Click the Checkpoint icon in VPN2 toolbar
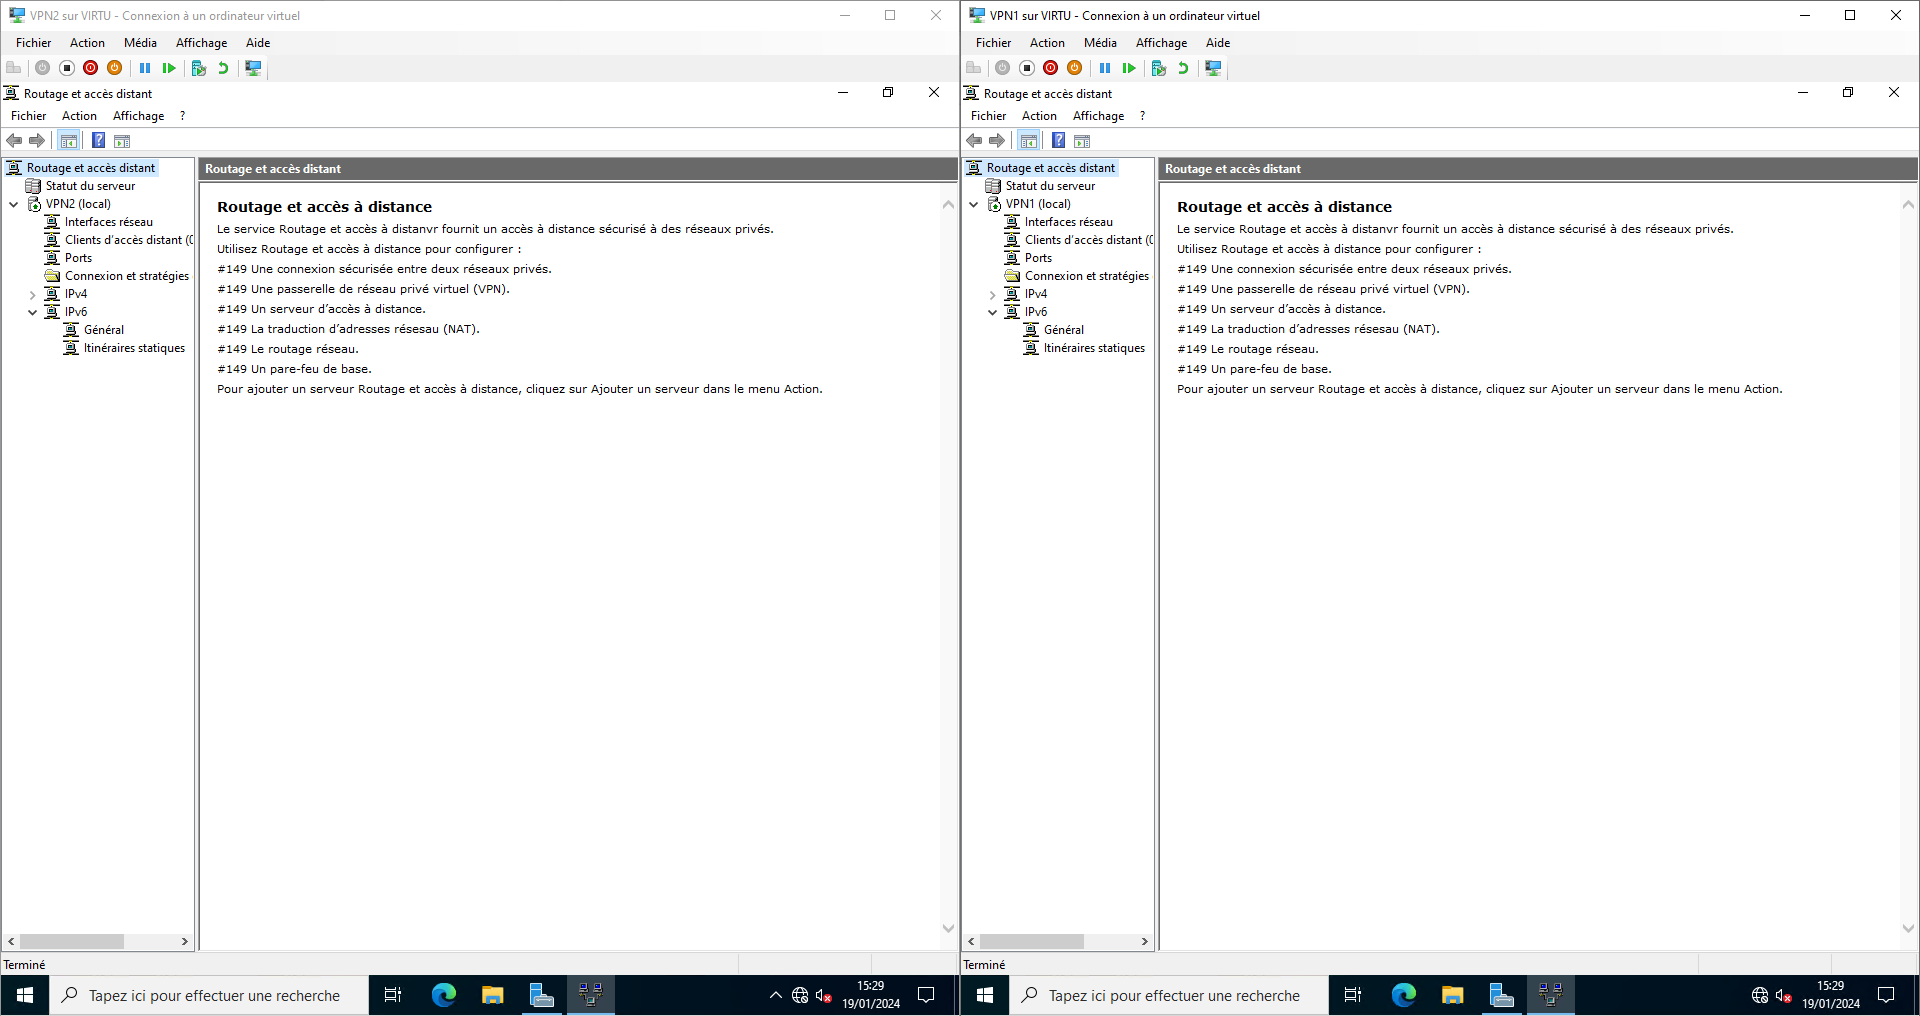1920x1016 pixels. pyautogui.click(x=199, y=68)
